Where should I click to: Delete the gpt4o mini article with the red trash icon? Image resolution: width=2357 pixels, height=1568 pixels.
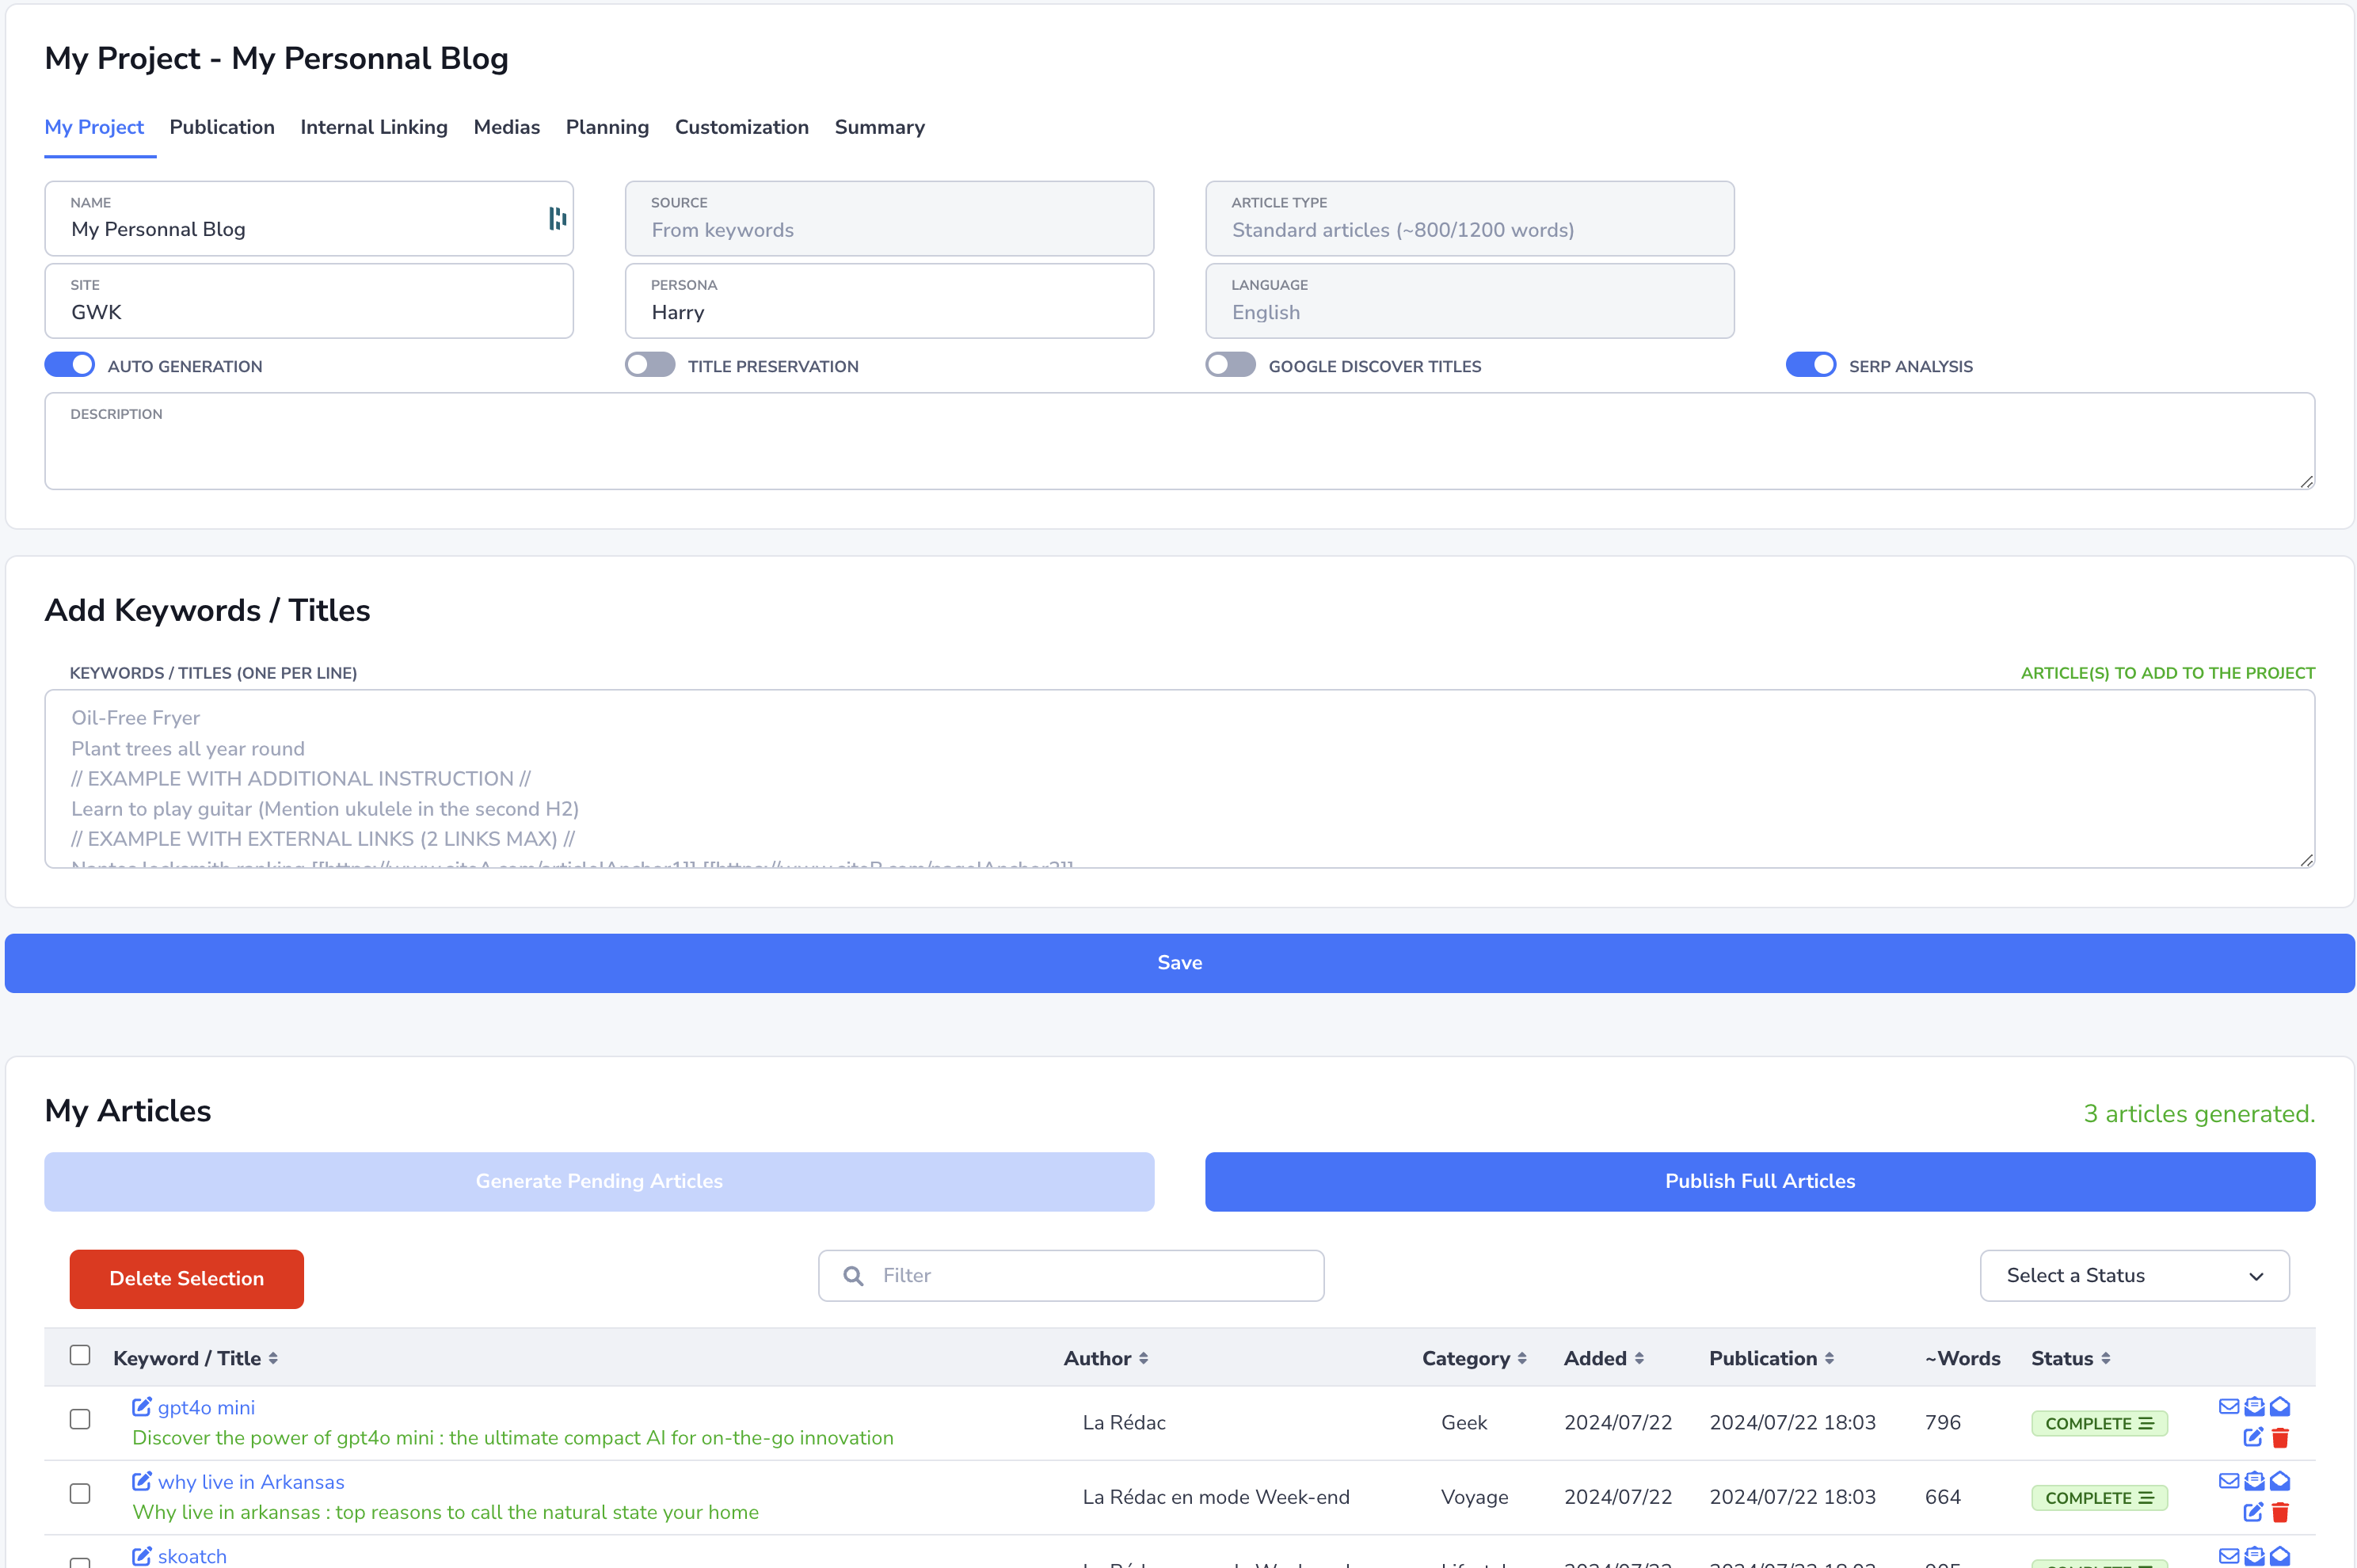click(2280, 1438)
